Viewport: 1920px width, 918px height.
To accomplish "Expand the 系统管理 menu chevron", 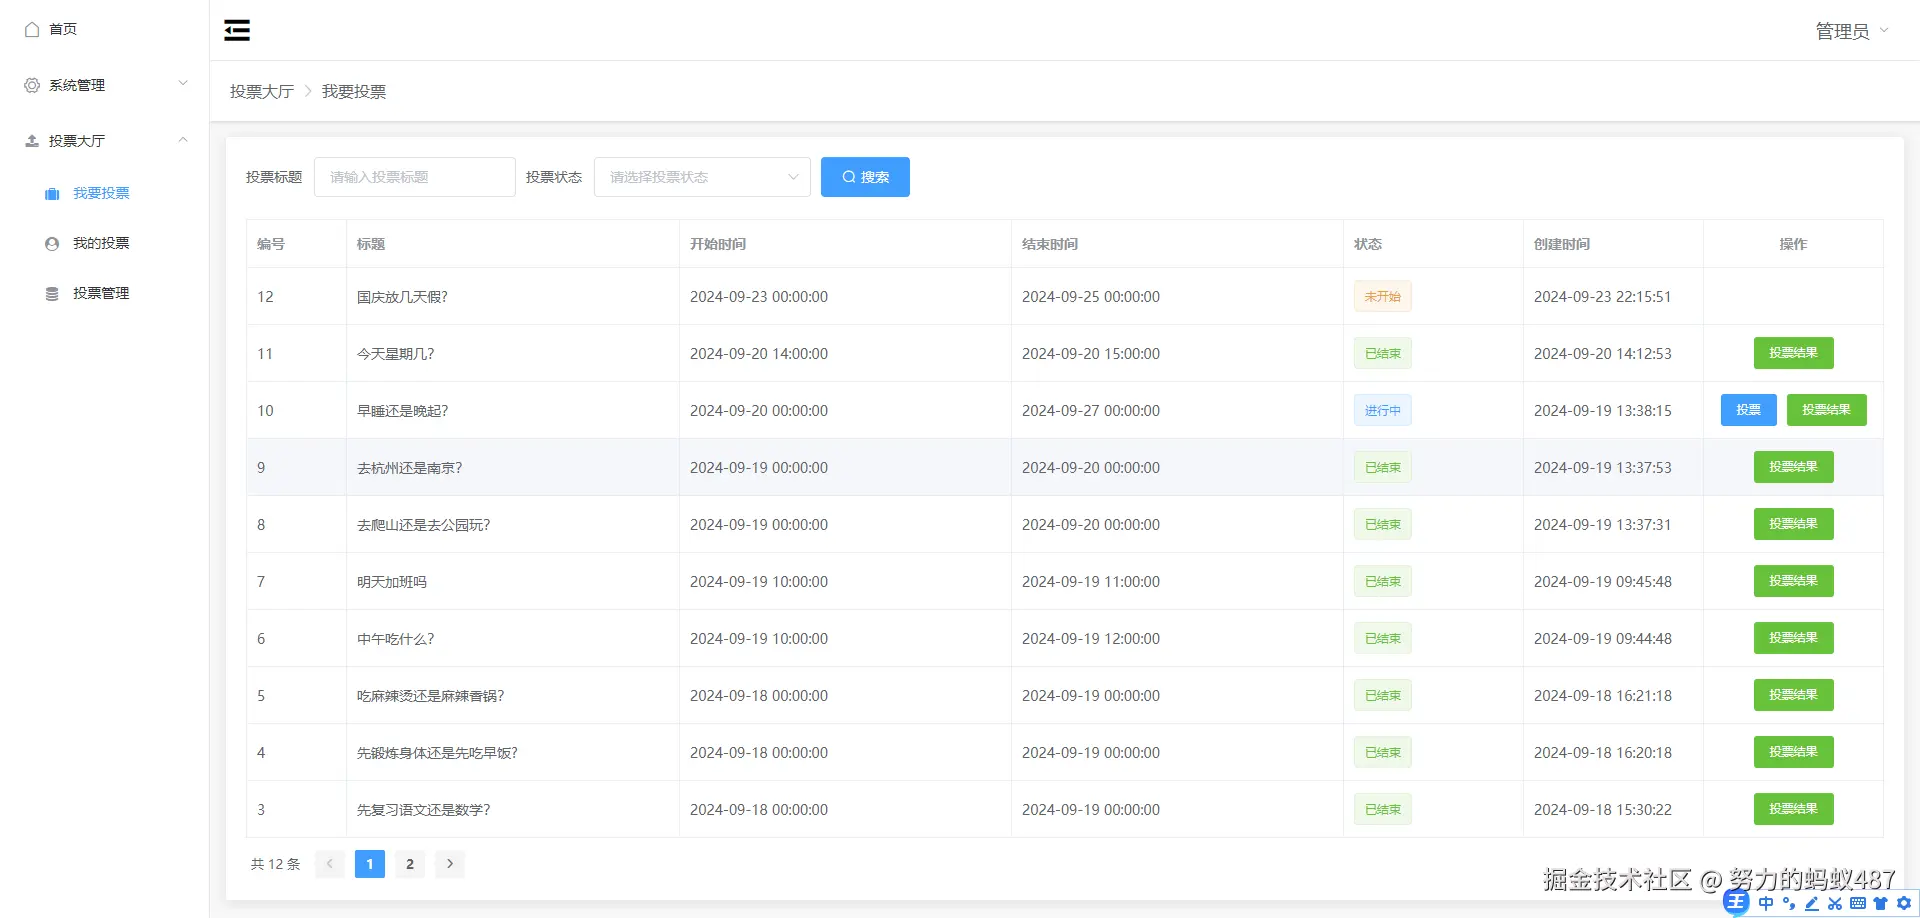I will pyautogui.click(x=183, y=83).
